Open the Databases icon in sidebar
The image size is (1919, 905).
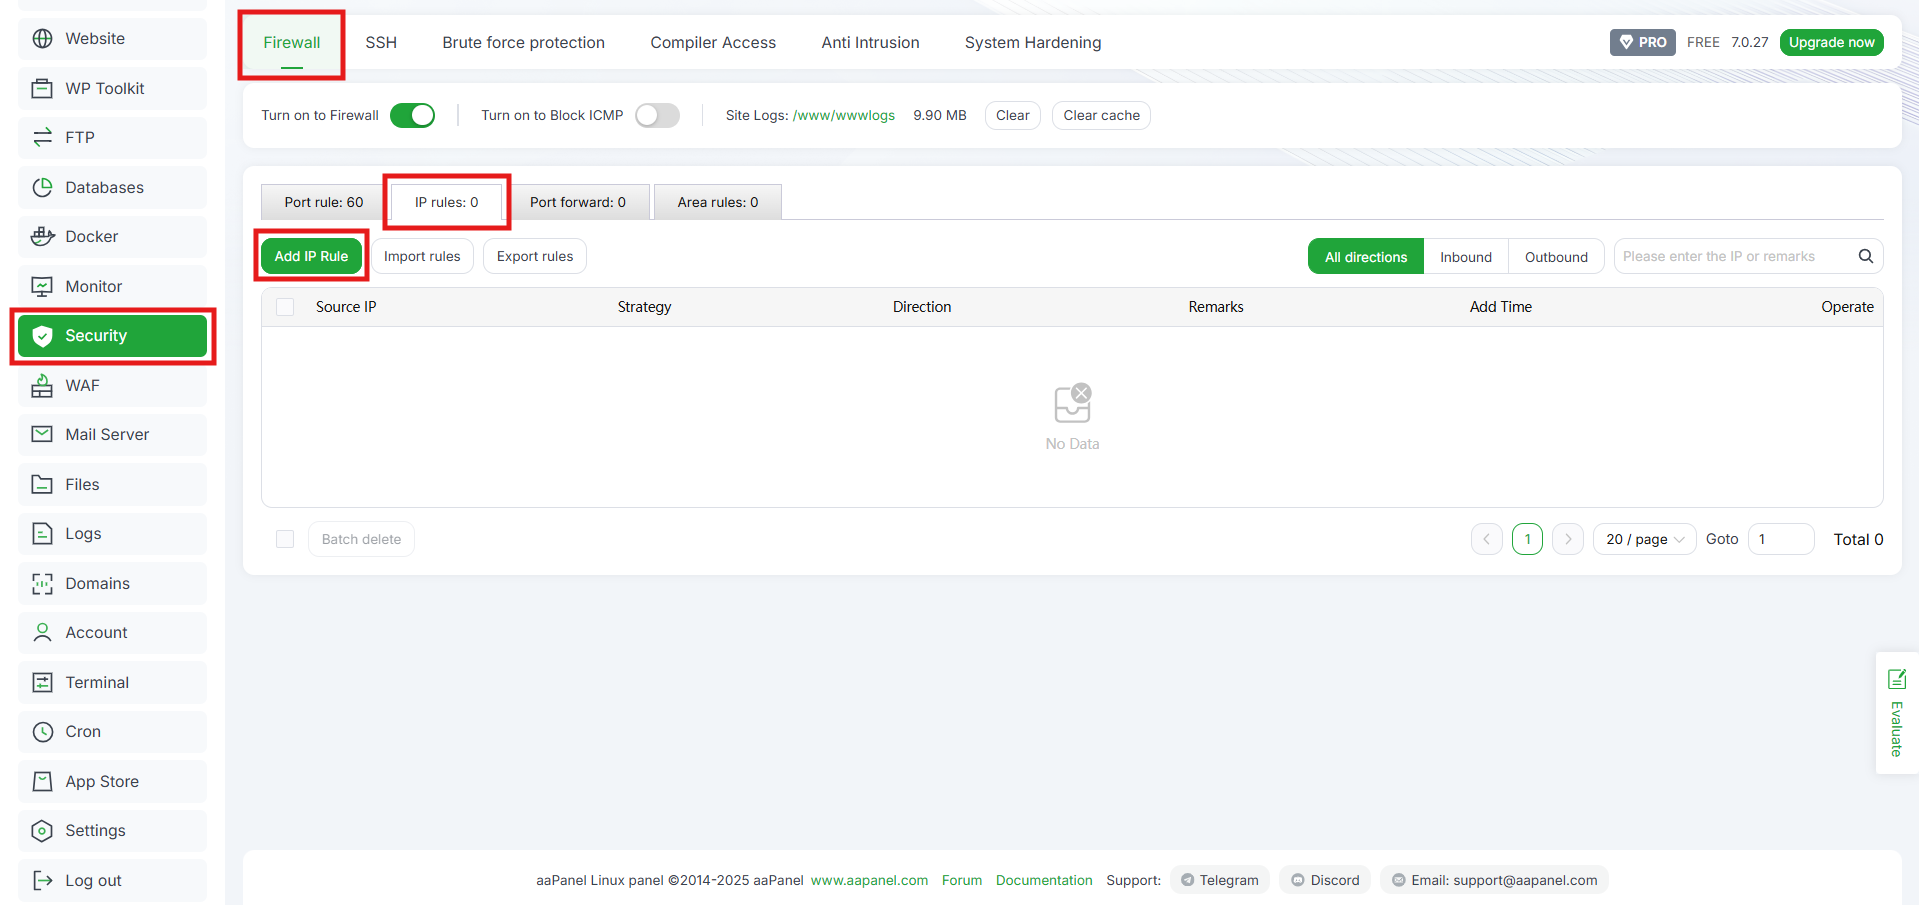pyautogui.click(x=42, y=187)
